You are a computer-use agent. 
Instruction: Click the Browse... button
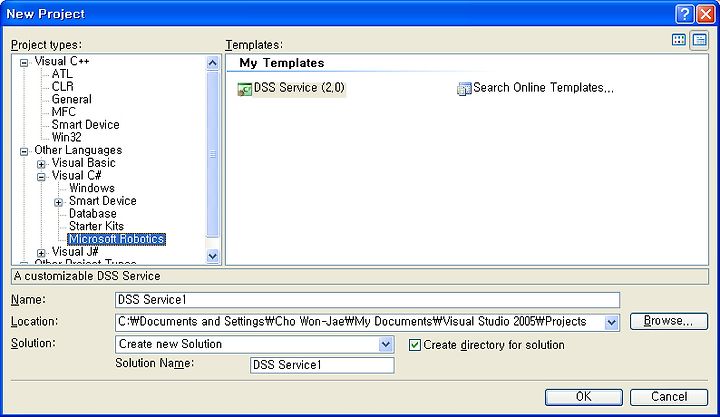pos(669,321)
